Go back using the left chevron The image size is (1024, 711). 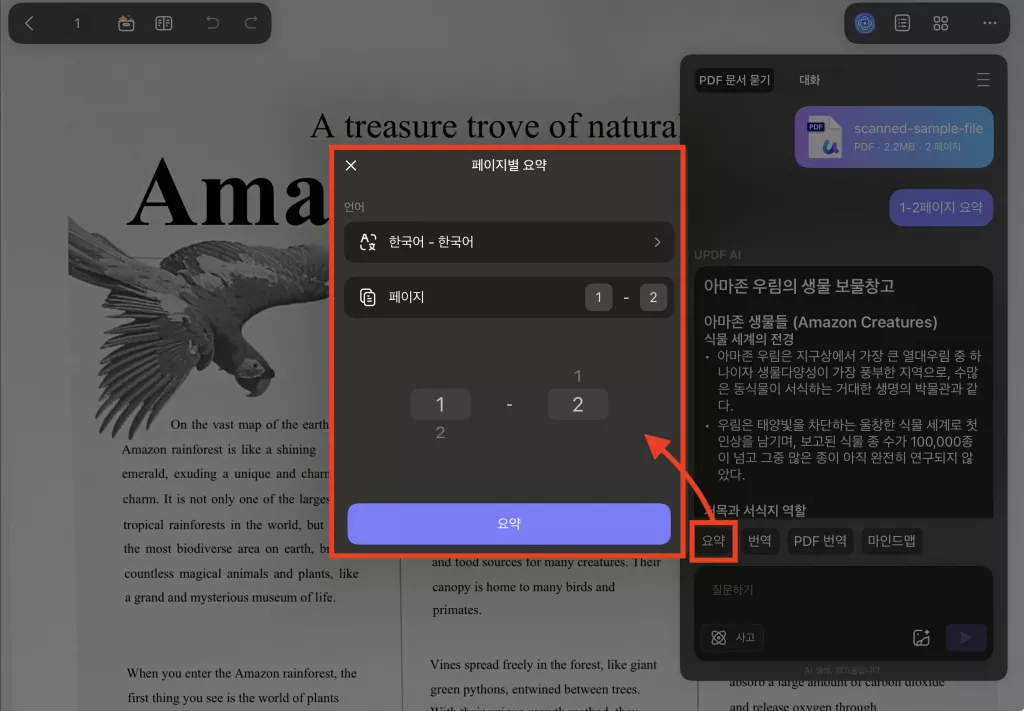pos(30,22)
